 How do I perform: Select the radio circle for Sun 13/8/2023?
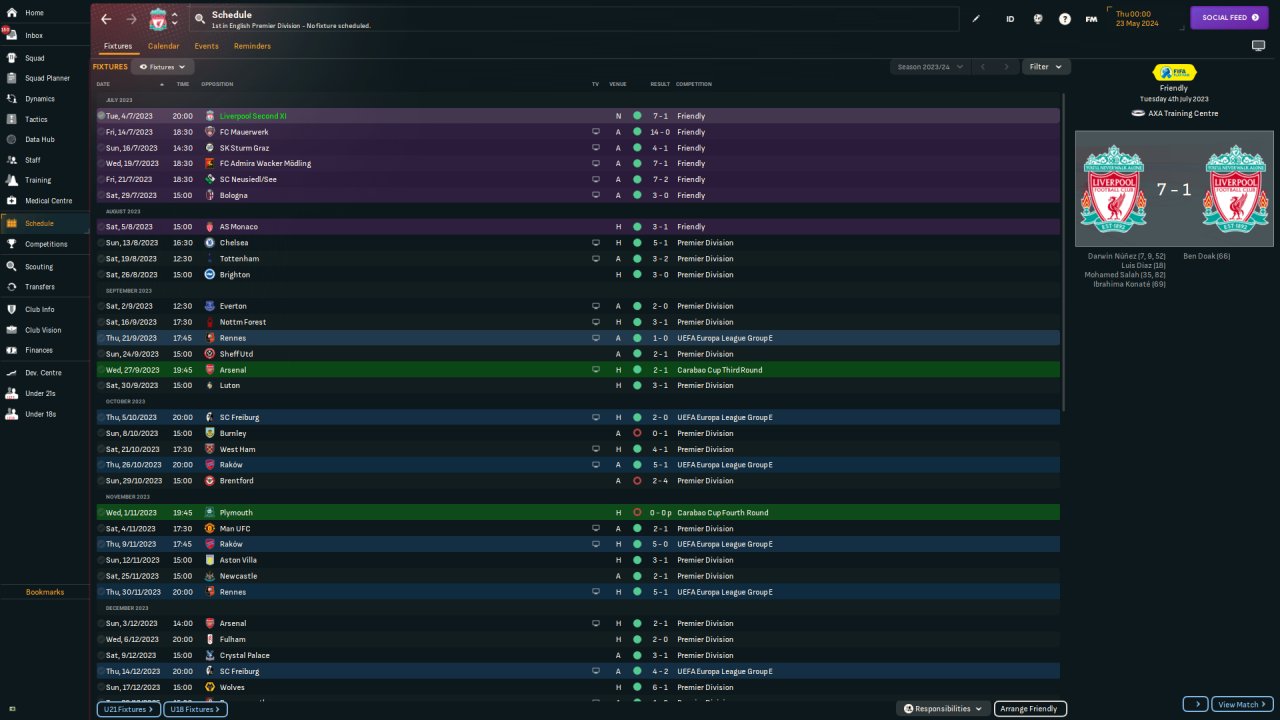(101, 243)
